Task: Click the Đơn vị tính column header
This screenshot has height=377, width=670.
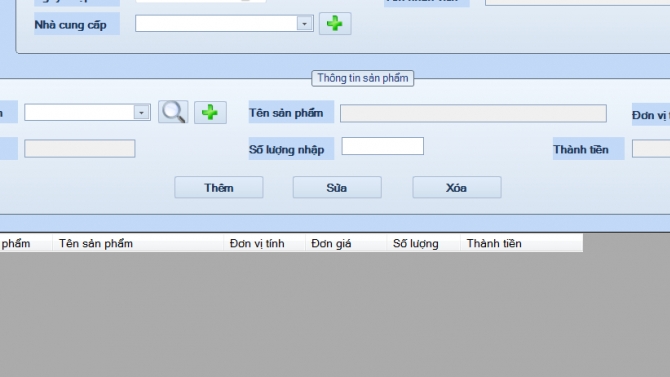Action: click(x=264, y=243)
